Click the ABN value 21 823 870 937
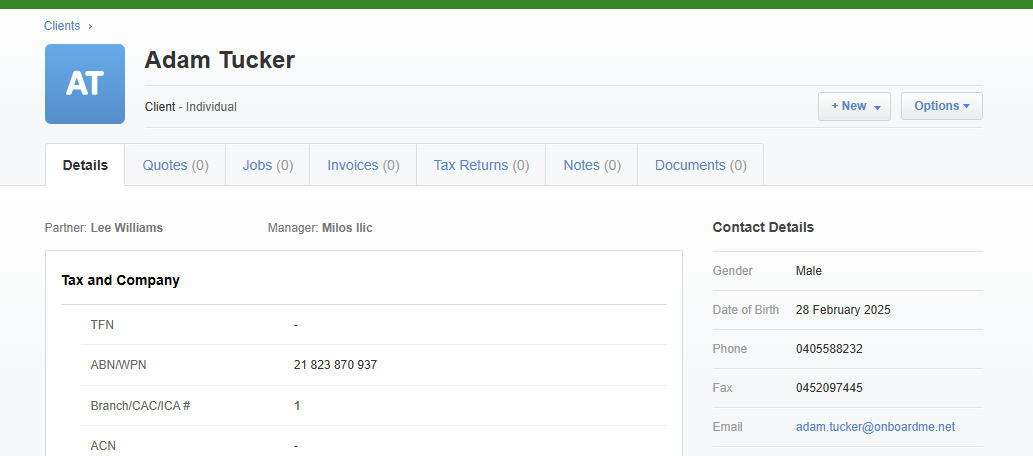 click(x=335, y=365)
